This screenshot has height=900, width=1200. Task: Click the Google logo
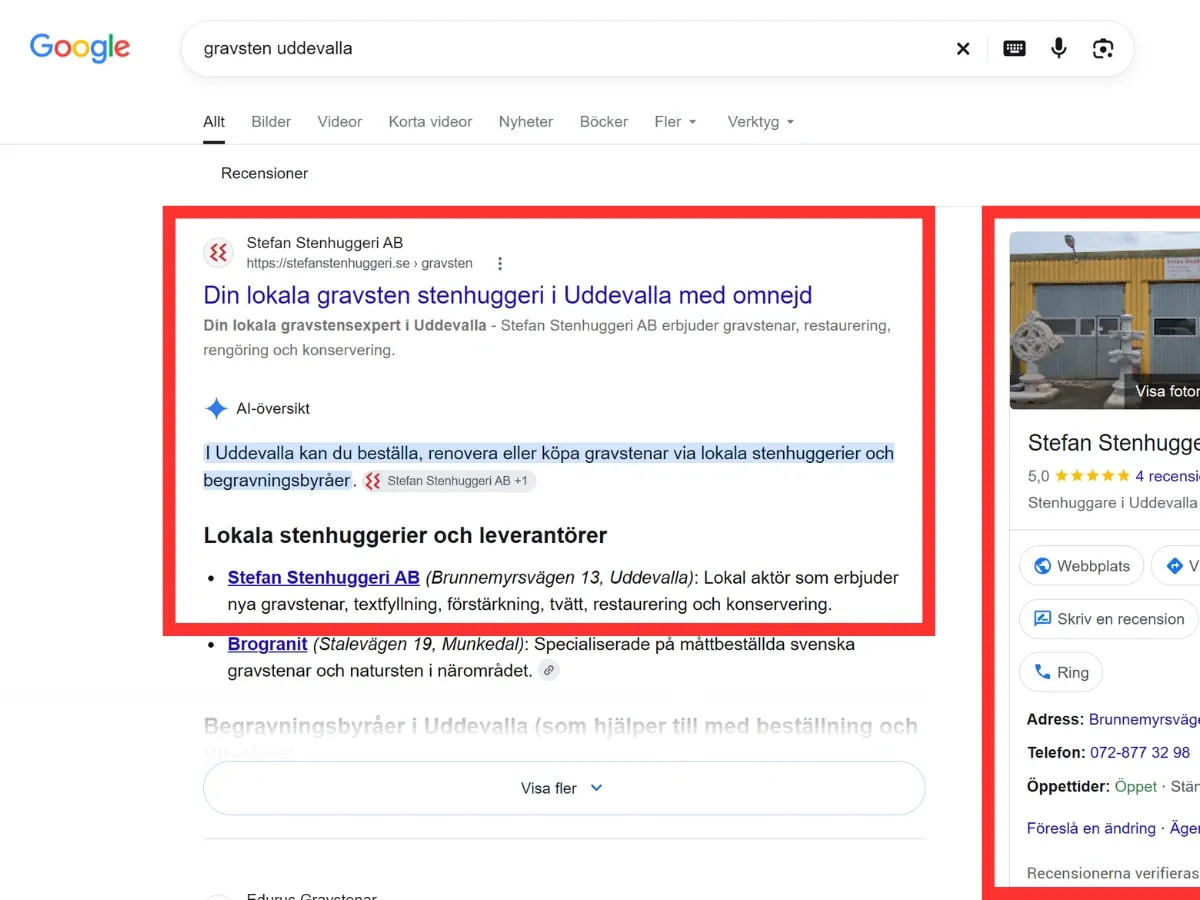(80, 47)
